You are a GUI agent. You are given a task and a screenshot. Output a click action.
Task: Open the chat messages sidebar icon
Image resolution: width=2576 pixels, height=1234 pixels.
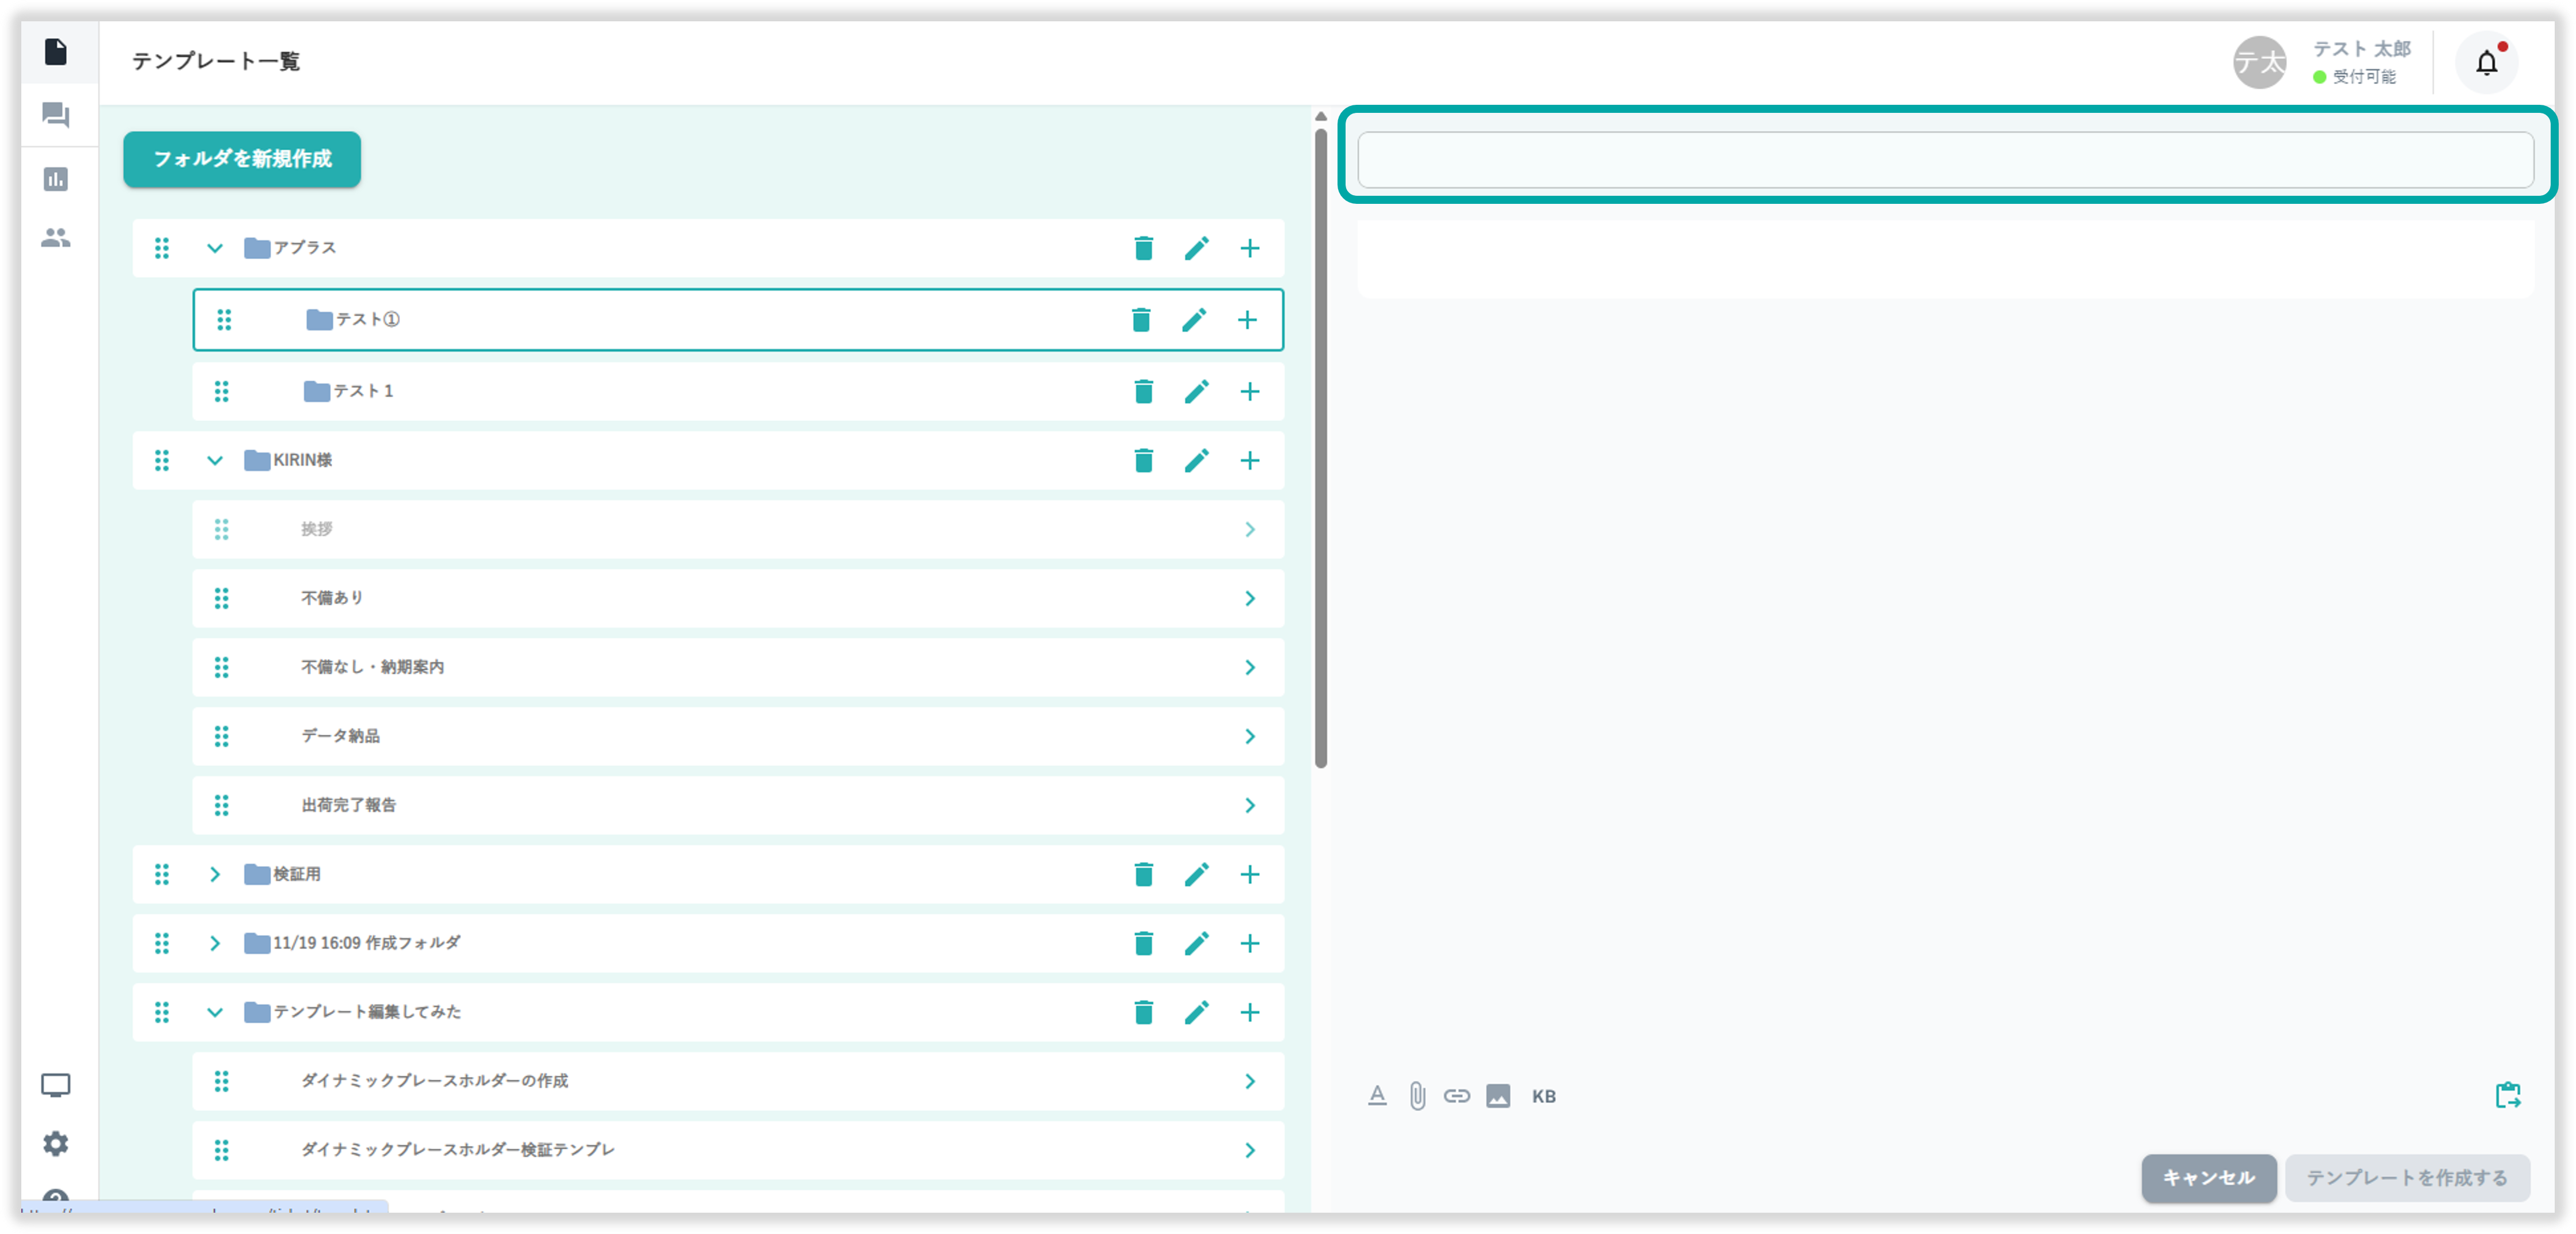[x=56, y=115]
